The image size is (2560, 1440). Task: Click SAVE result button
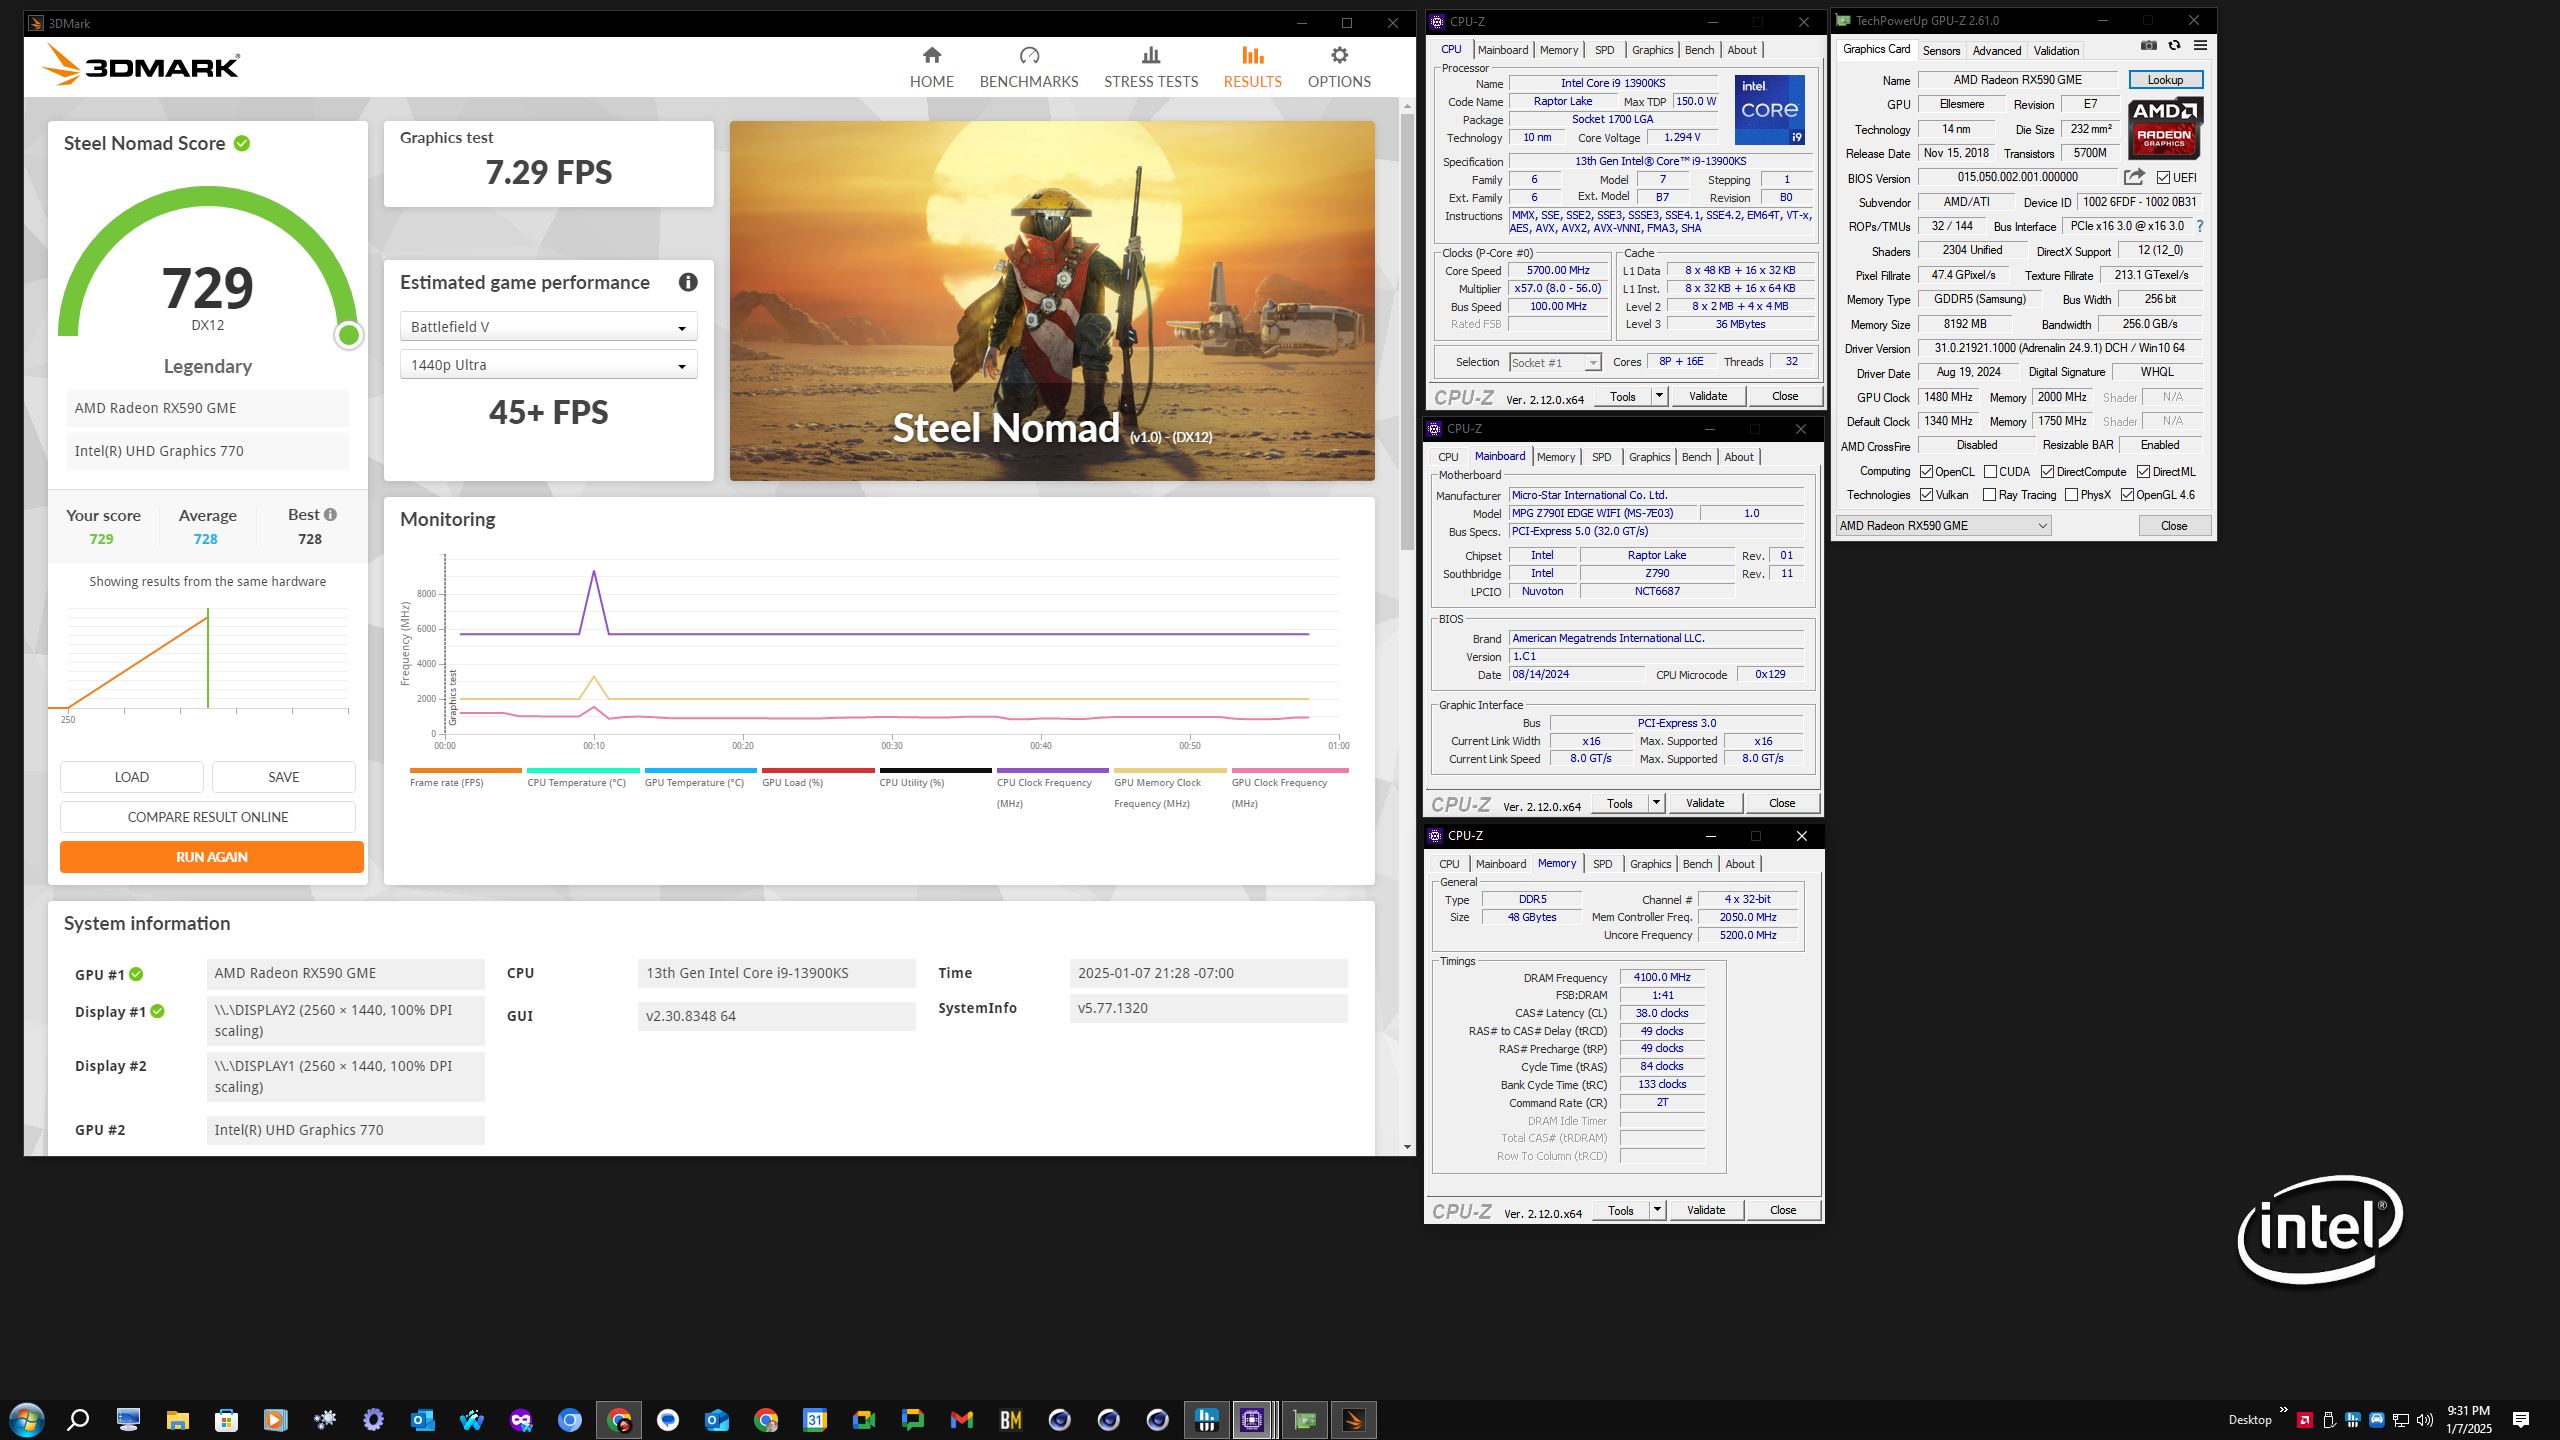pos(284,777)
